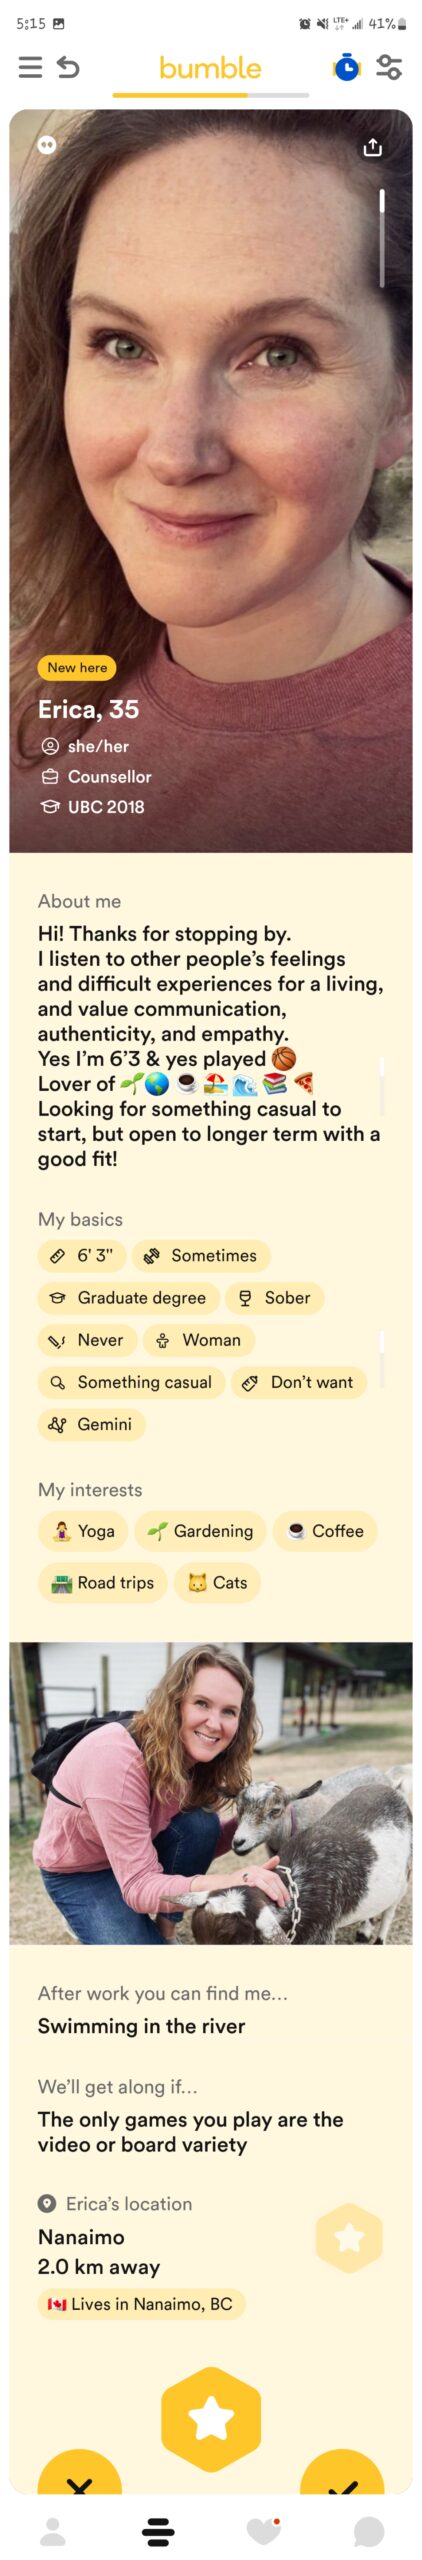Open the filter settings sliders icon

click(389, 67)
